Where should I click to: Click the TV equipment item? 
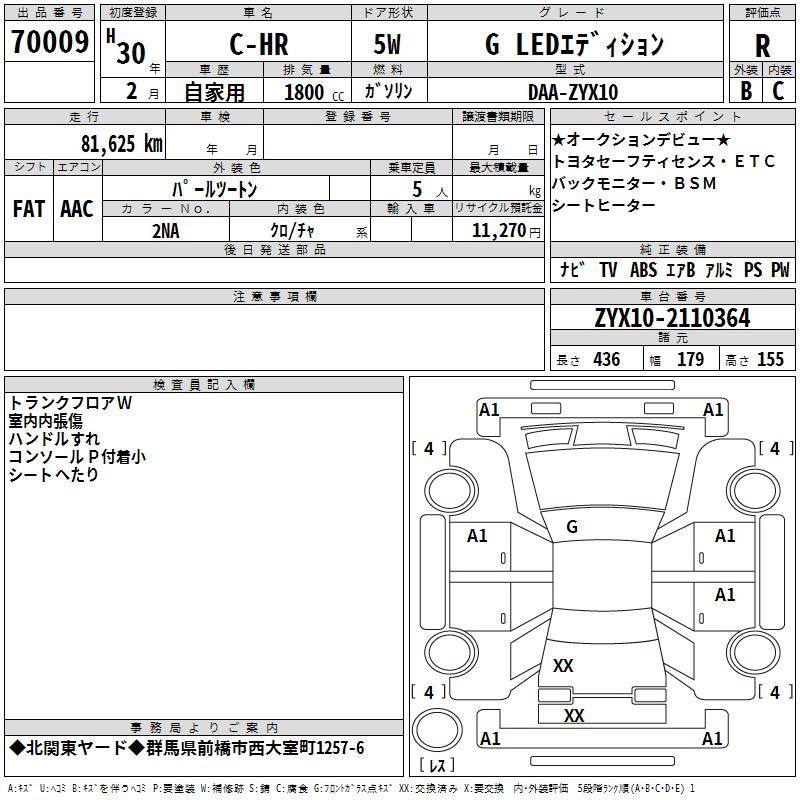coord(608,269)
